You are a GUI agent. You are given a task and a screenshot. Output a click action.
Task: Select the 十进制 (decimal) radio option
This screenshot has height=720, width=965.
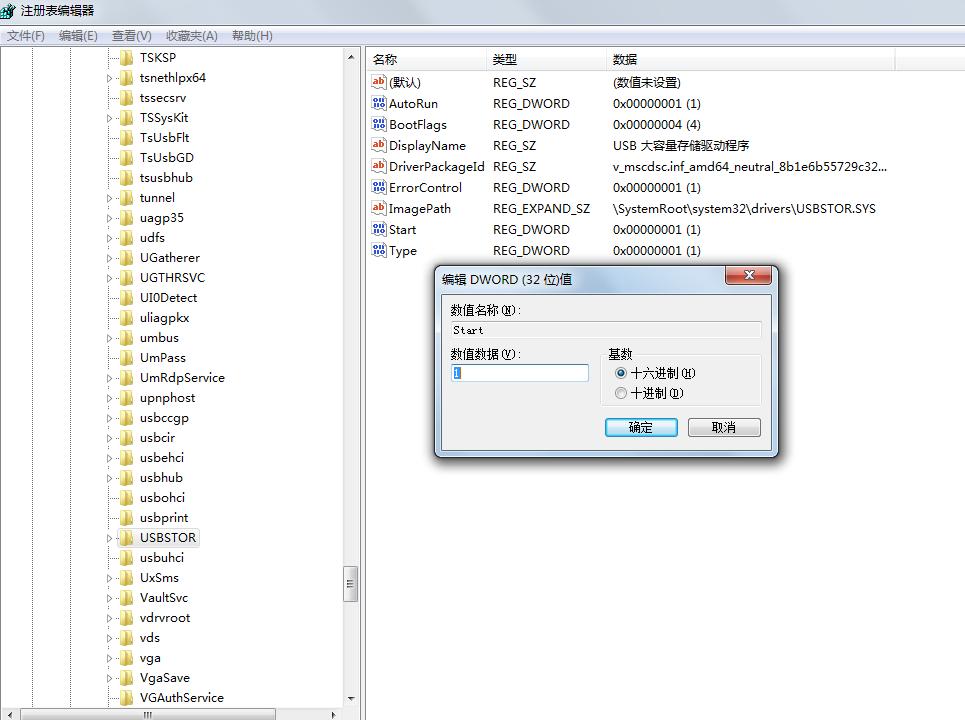621,393
